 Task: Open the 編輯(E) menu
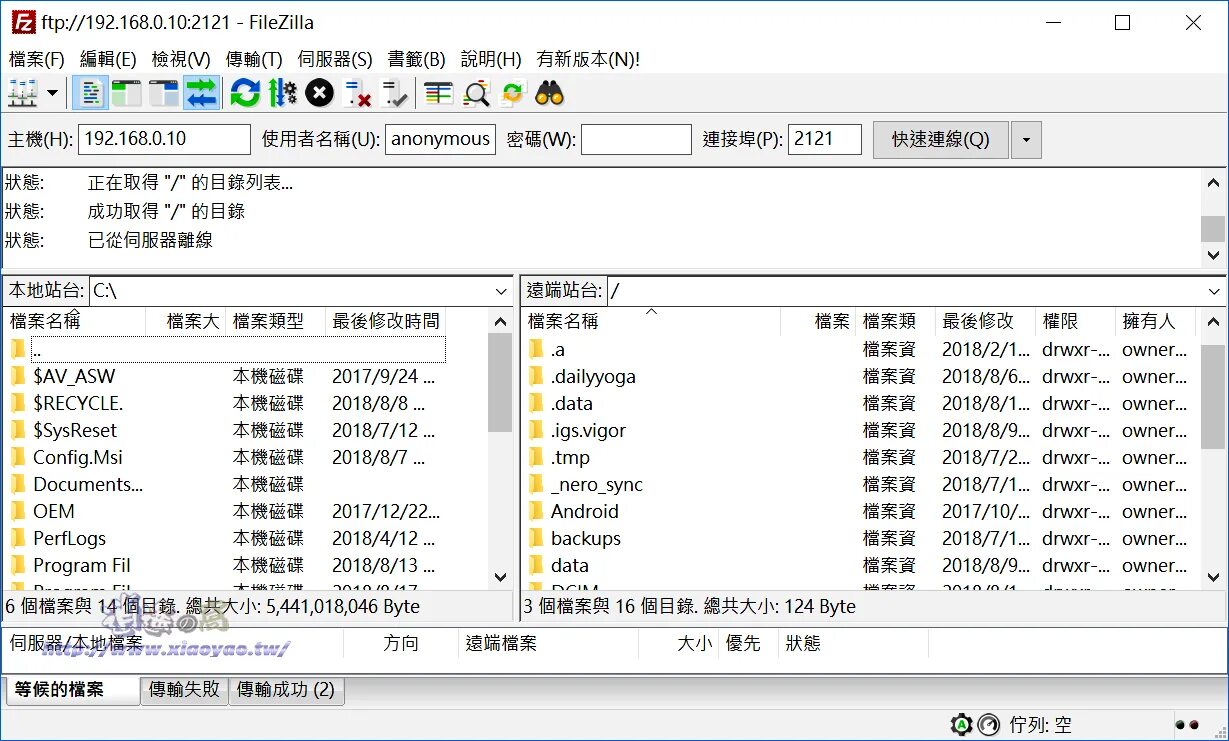[108, 59]
